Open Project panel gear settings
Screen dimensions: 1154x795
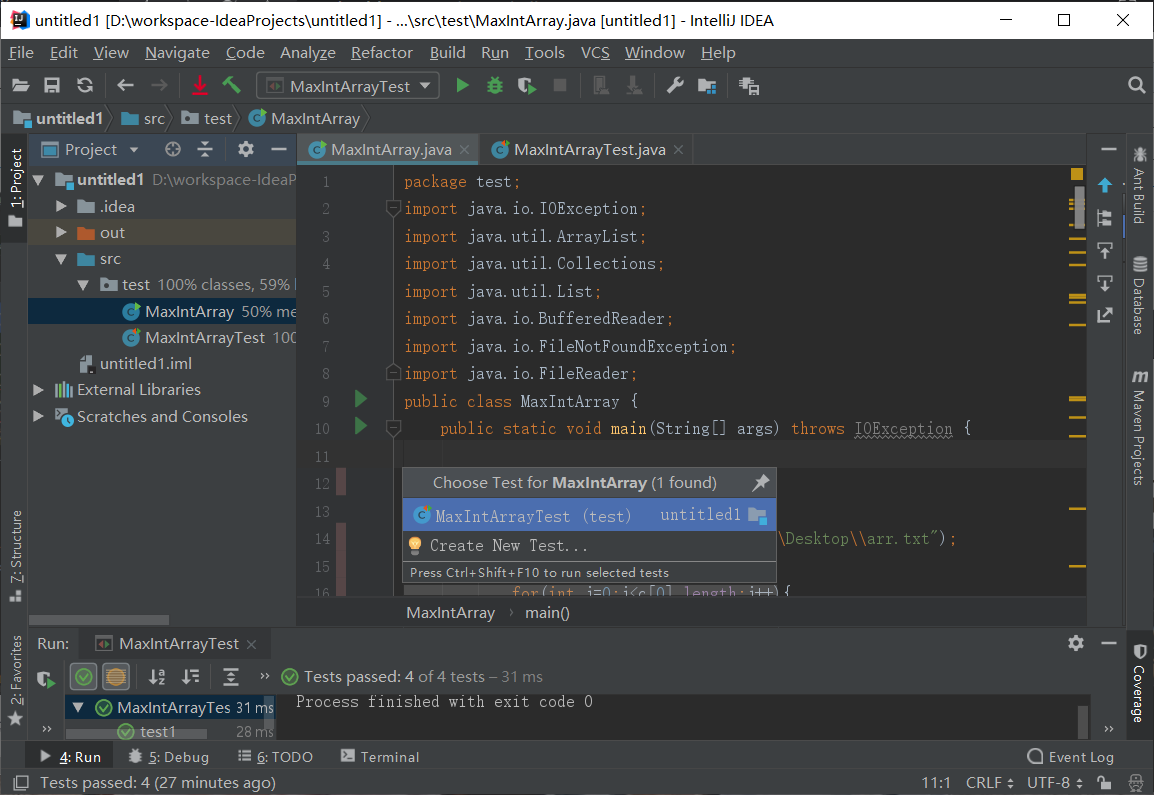(246, 149)
